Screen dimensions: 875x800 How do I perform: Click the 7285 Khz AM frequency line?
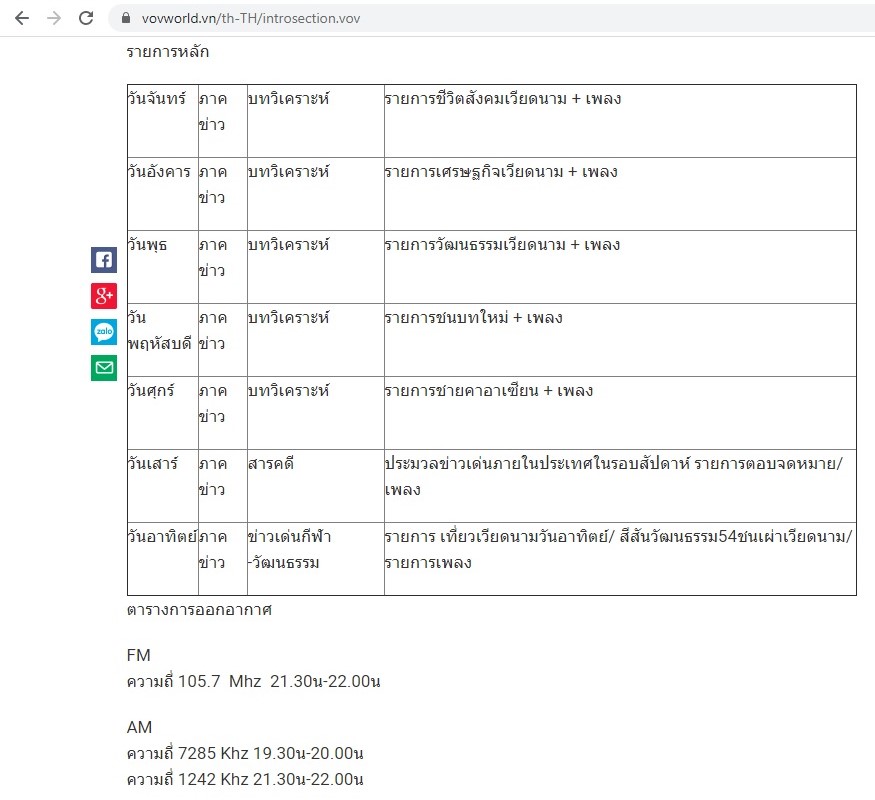(x=244, y=753)
